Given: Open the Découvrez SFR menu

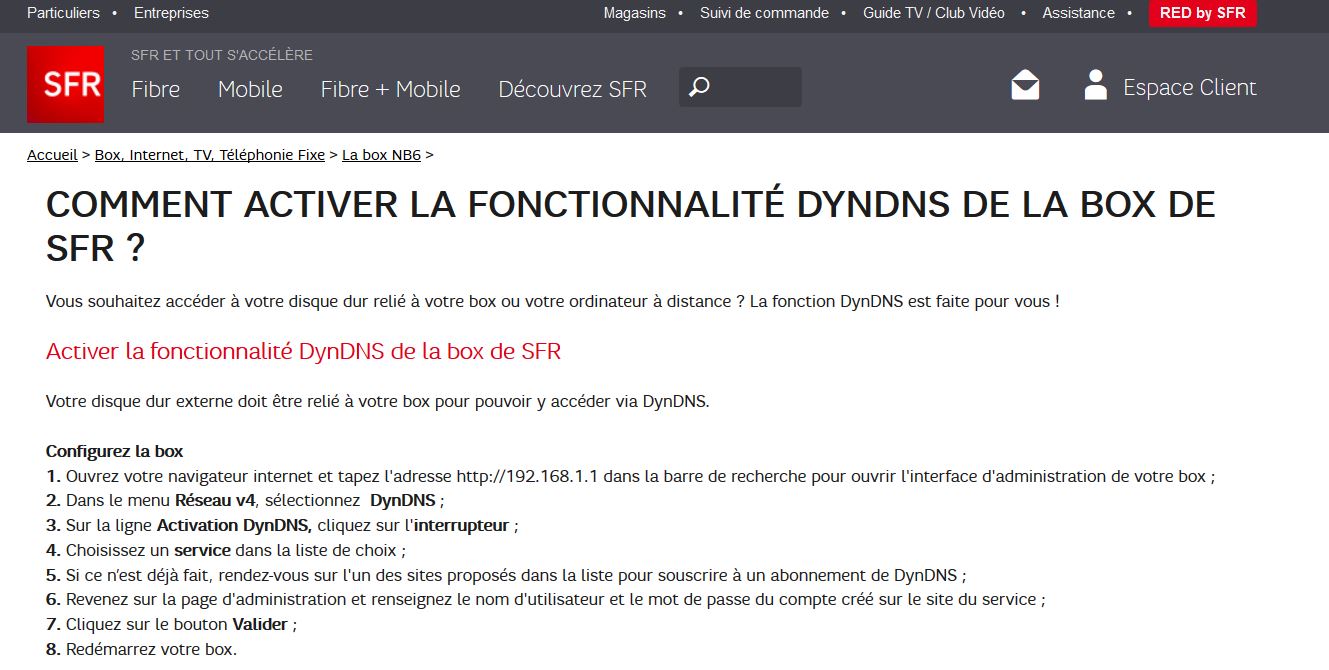Looking at the screenshot, I should point(572,89).
